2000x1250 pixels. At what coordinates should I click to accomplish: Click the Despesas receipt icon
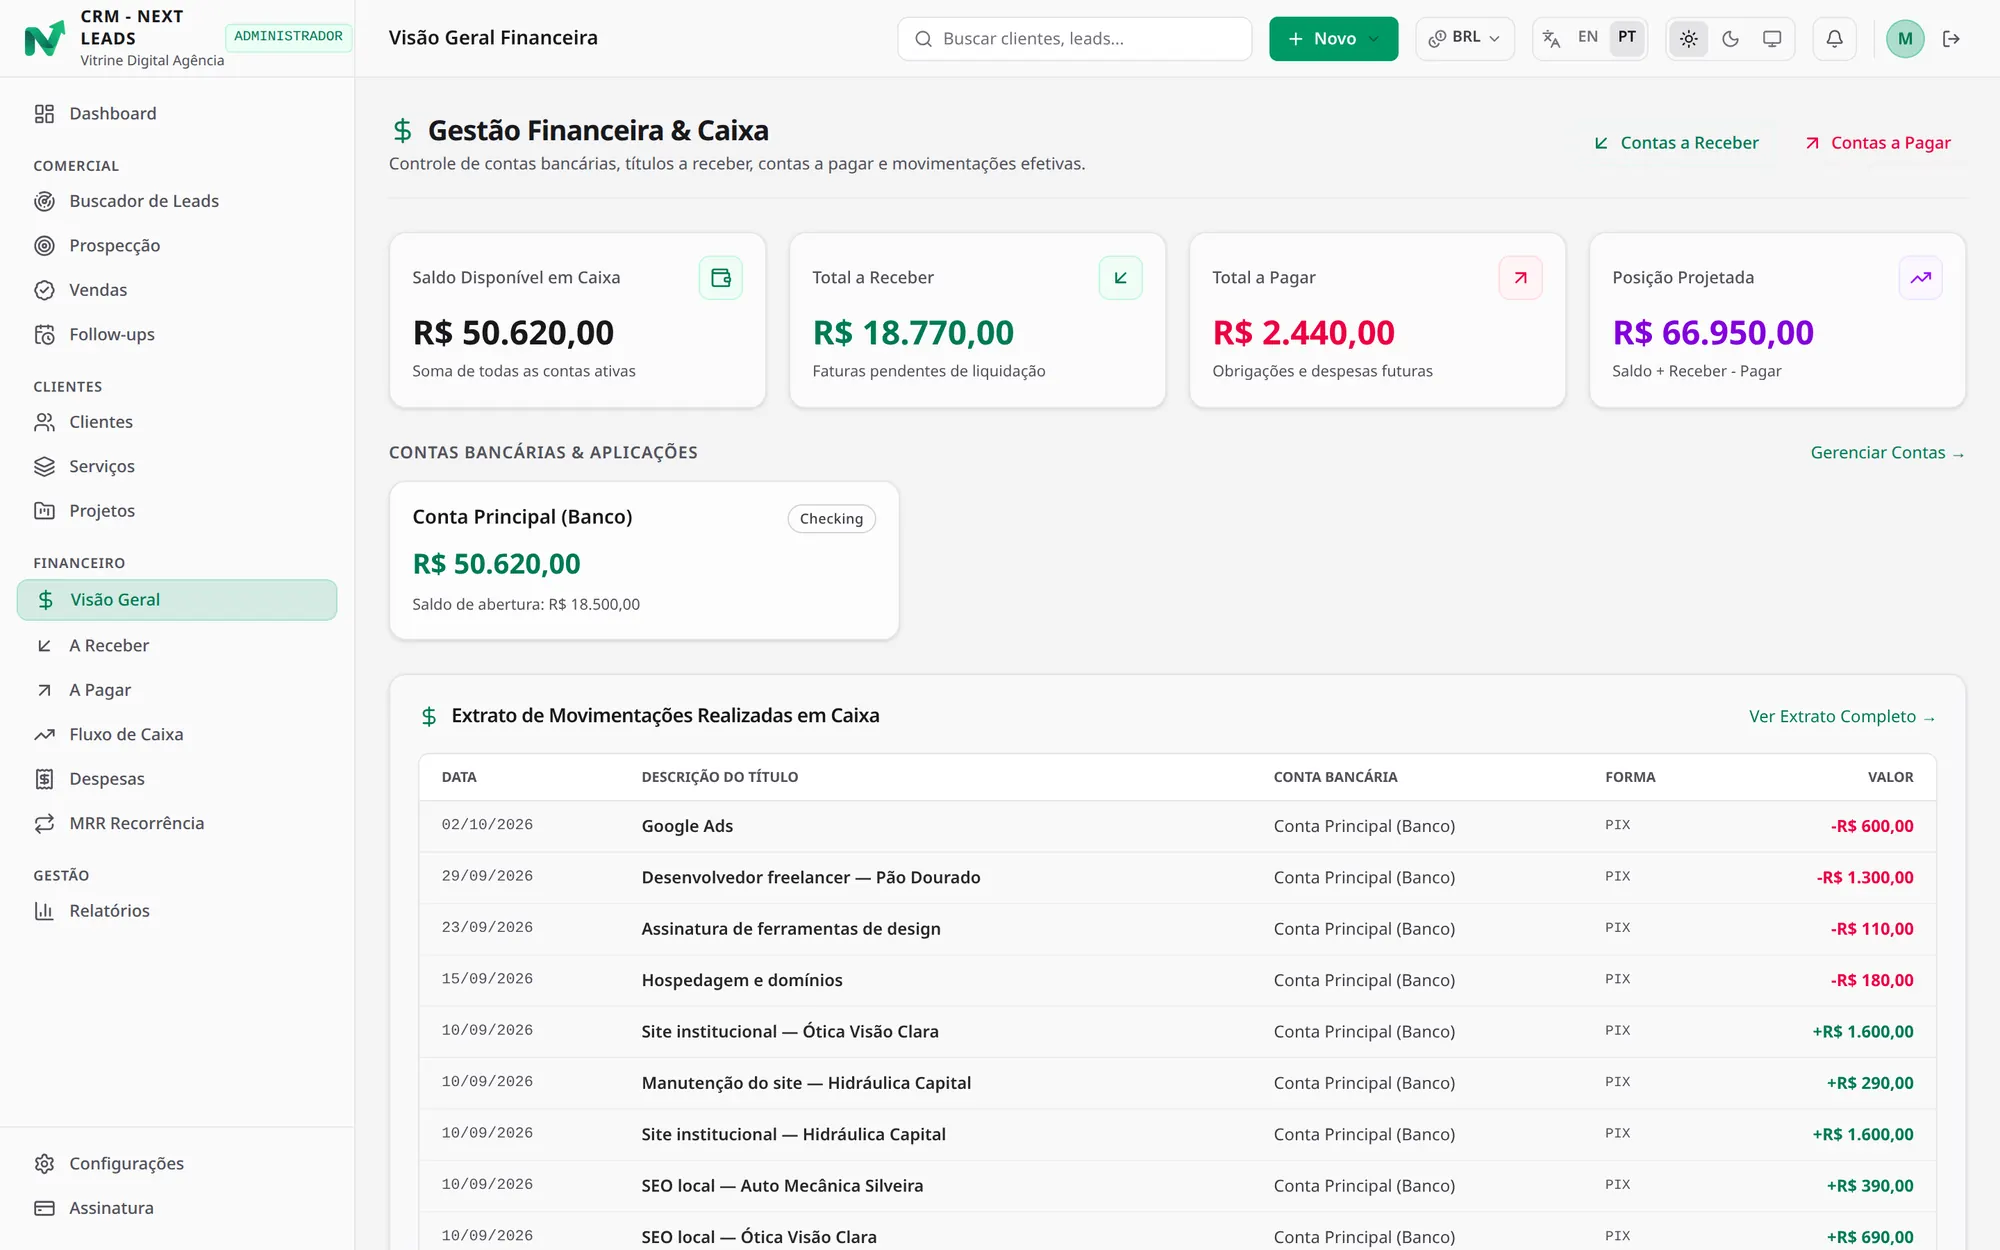click(x=44, y=779)
